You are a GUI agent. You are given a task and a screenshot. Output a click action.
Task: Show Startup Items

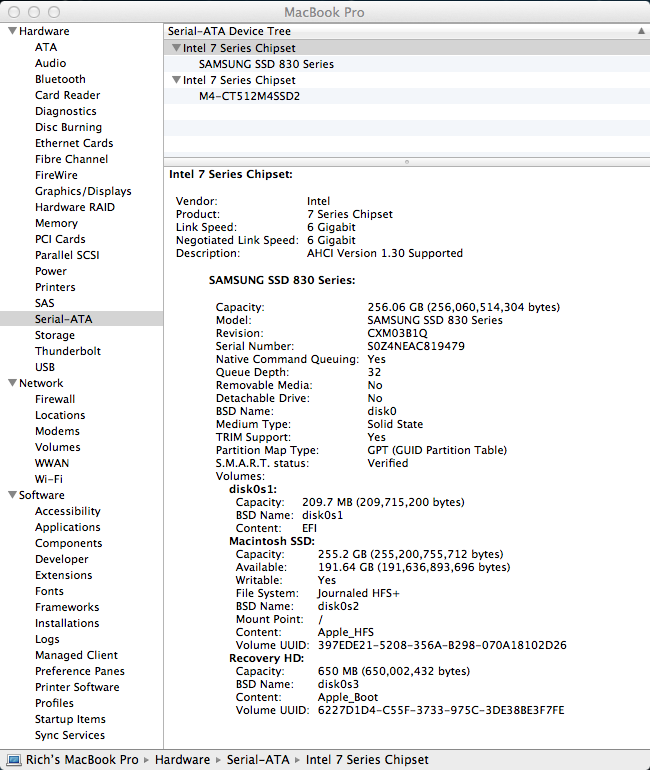click(70, 719)
